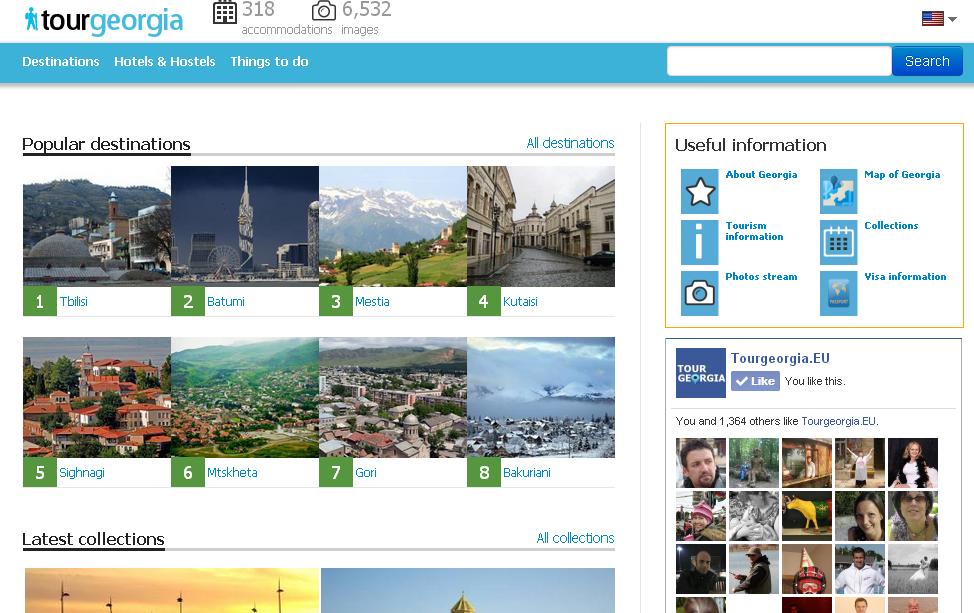The width and height of the screenshot is (974, 613).
Task: Click the Gori destination name
Action: point(366,473)
